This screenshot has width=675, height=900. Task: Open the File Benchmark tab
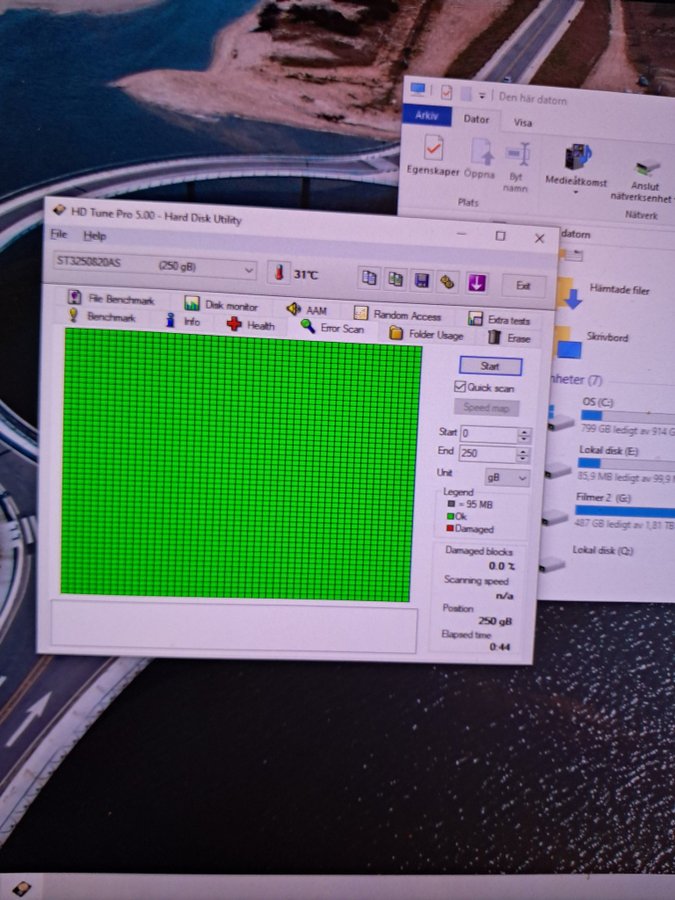click(111, 298)
